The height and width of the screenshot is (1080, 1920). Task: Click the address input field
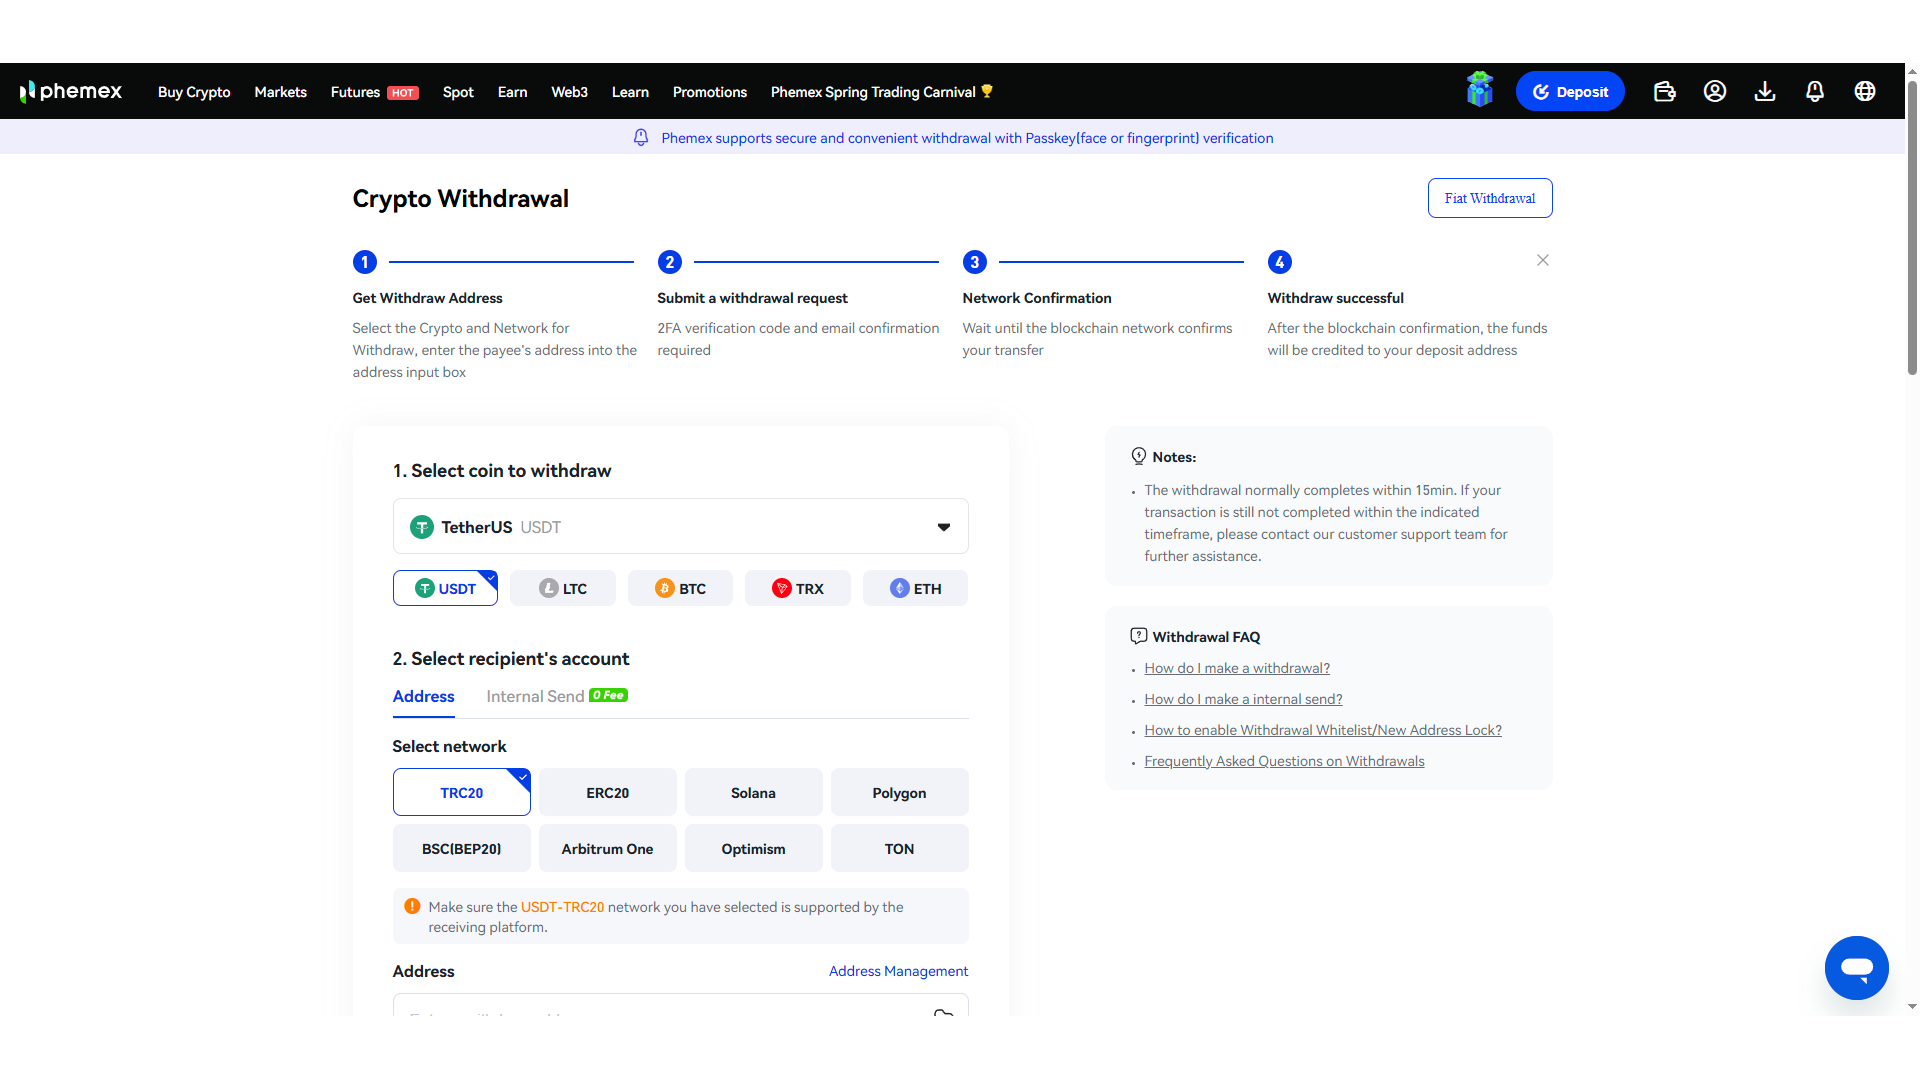(680, 1005)
